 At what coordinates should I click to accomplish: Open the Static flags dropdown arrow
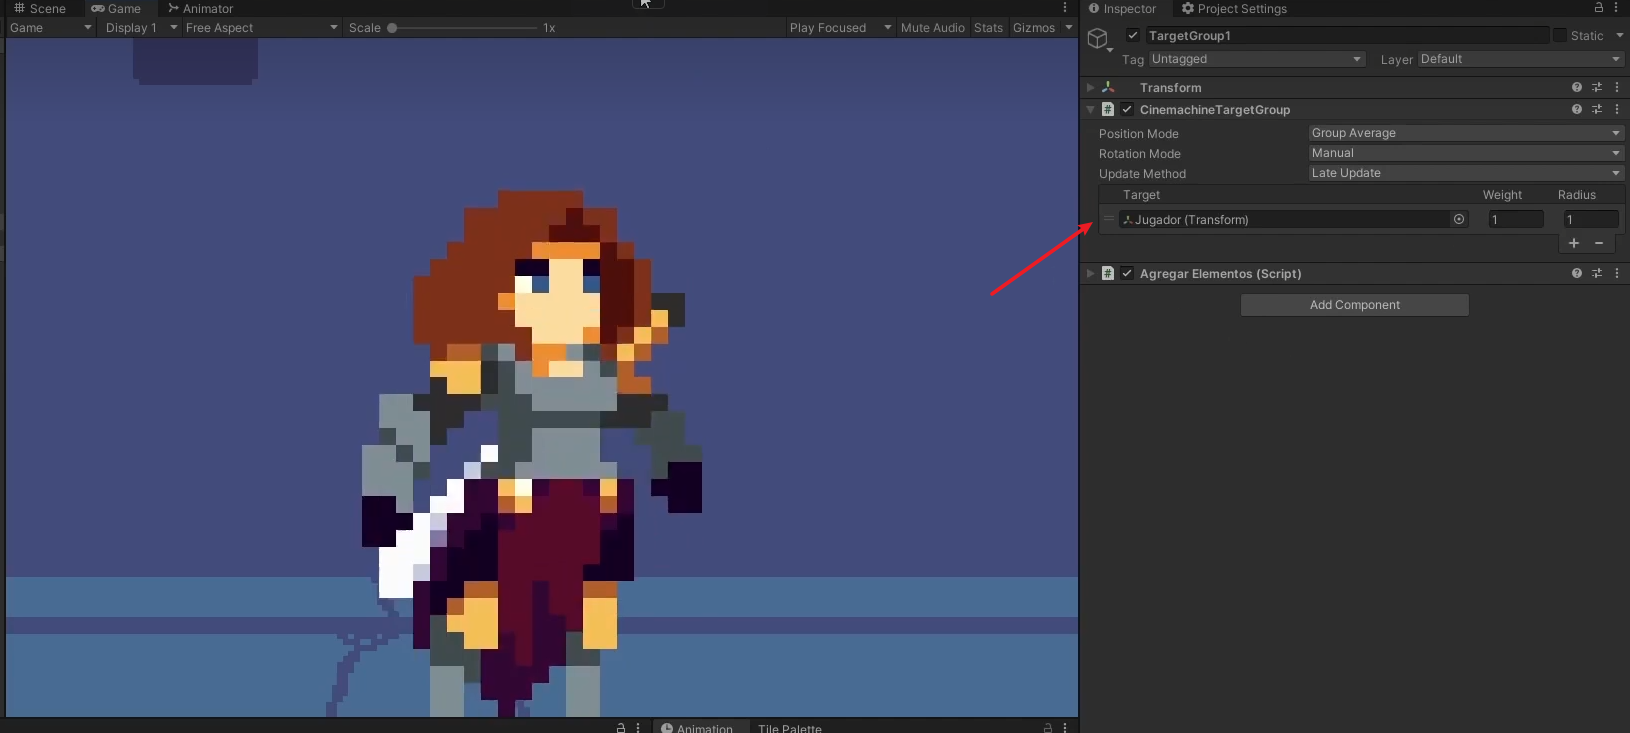pyautogui.click(x=1620, y=35)
